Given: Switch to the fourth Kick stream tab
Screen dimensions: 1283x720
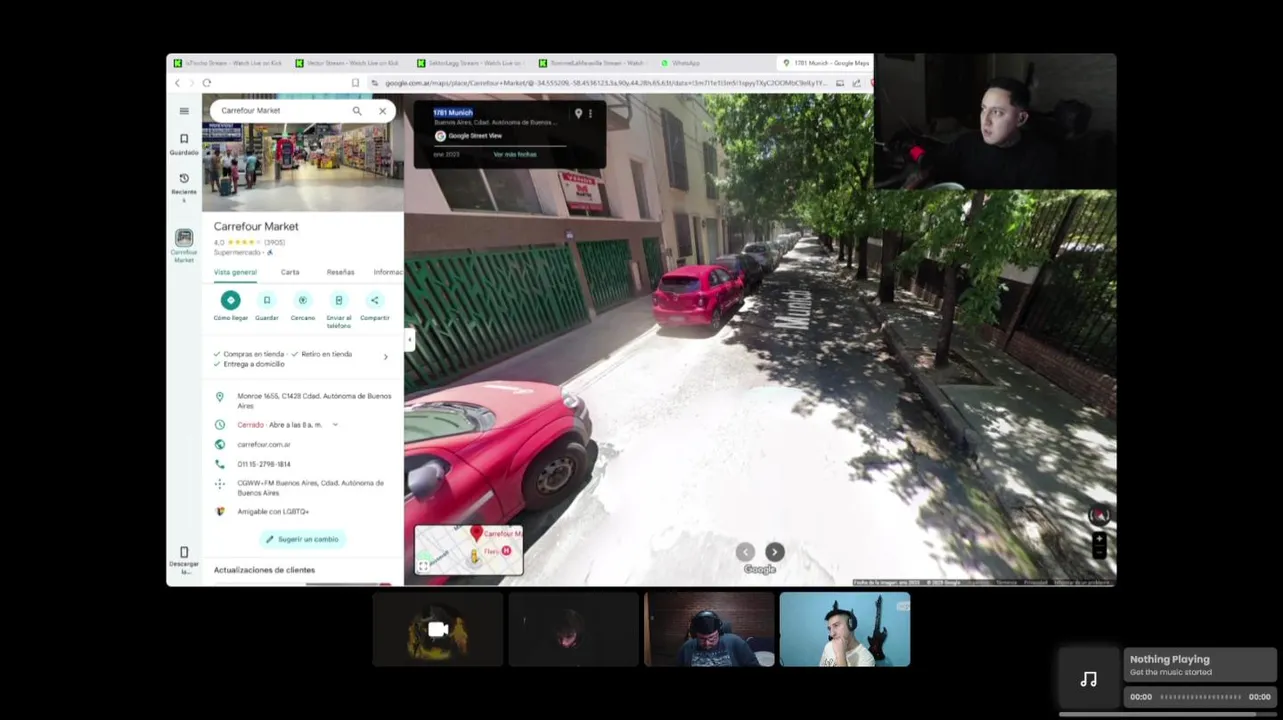Looking at the screenshot, I should [591, 63].
